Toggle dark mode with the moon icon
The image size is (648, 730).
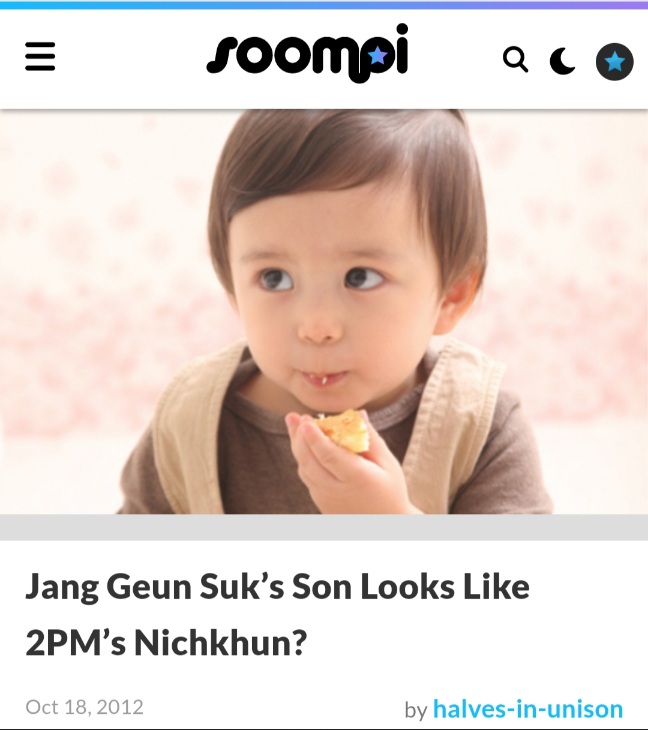point(562,61)
